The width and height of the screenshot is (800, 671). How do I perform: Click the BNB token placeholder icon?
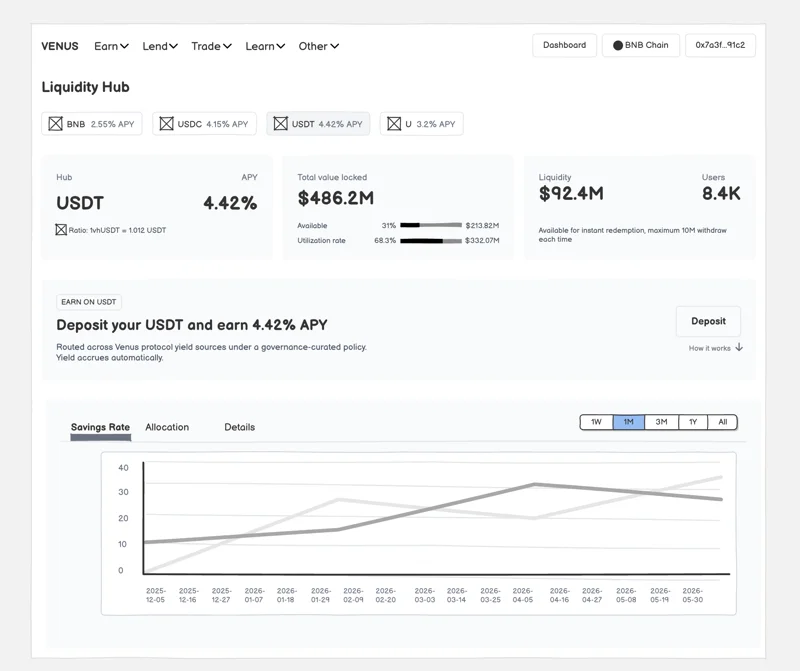tap(56, 123)
